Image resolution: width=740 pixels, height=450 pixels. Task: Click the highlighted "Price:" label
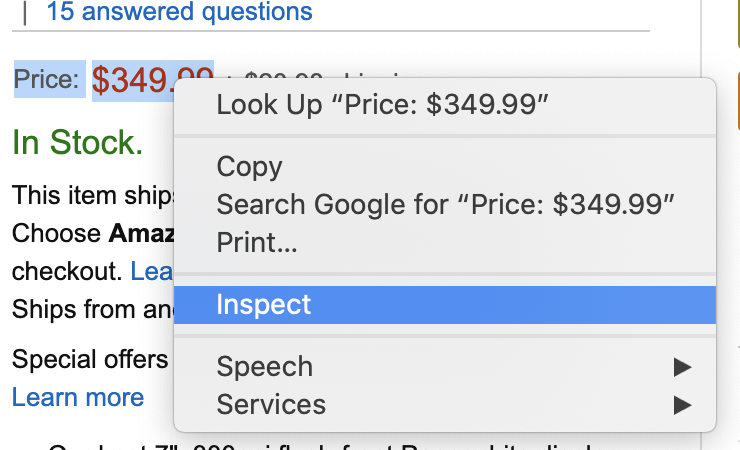click(46, 80)
